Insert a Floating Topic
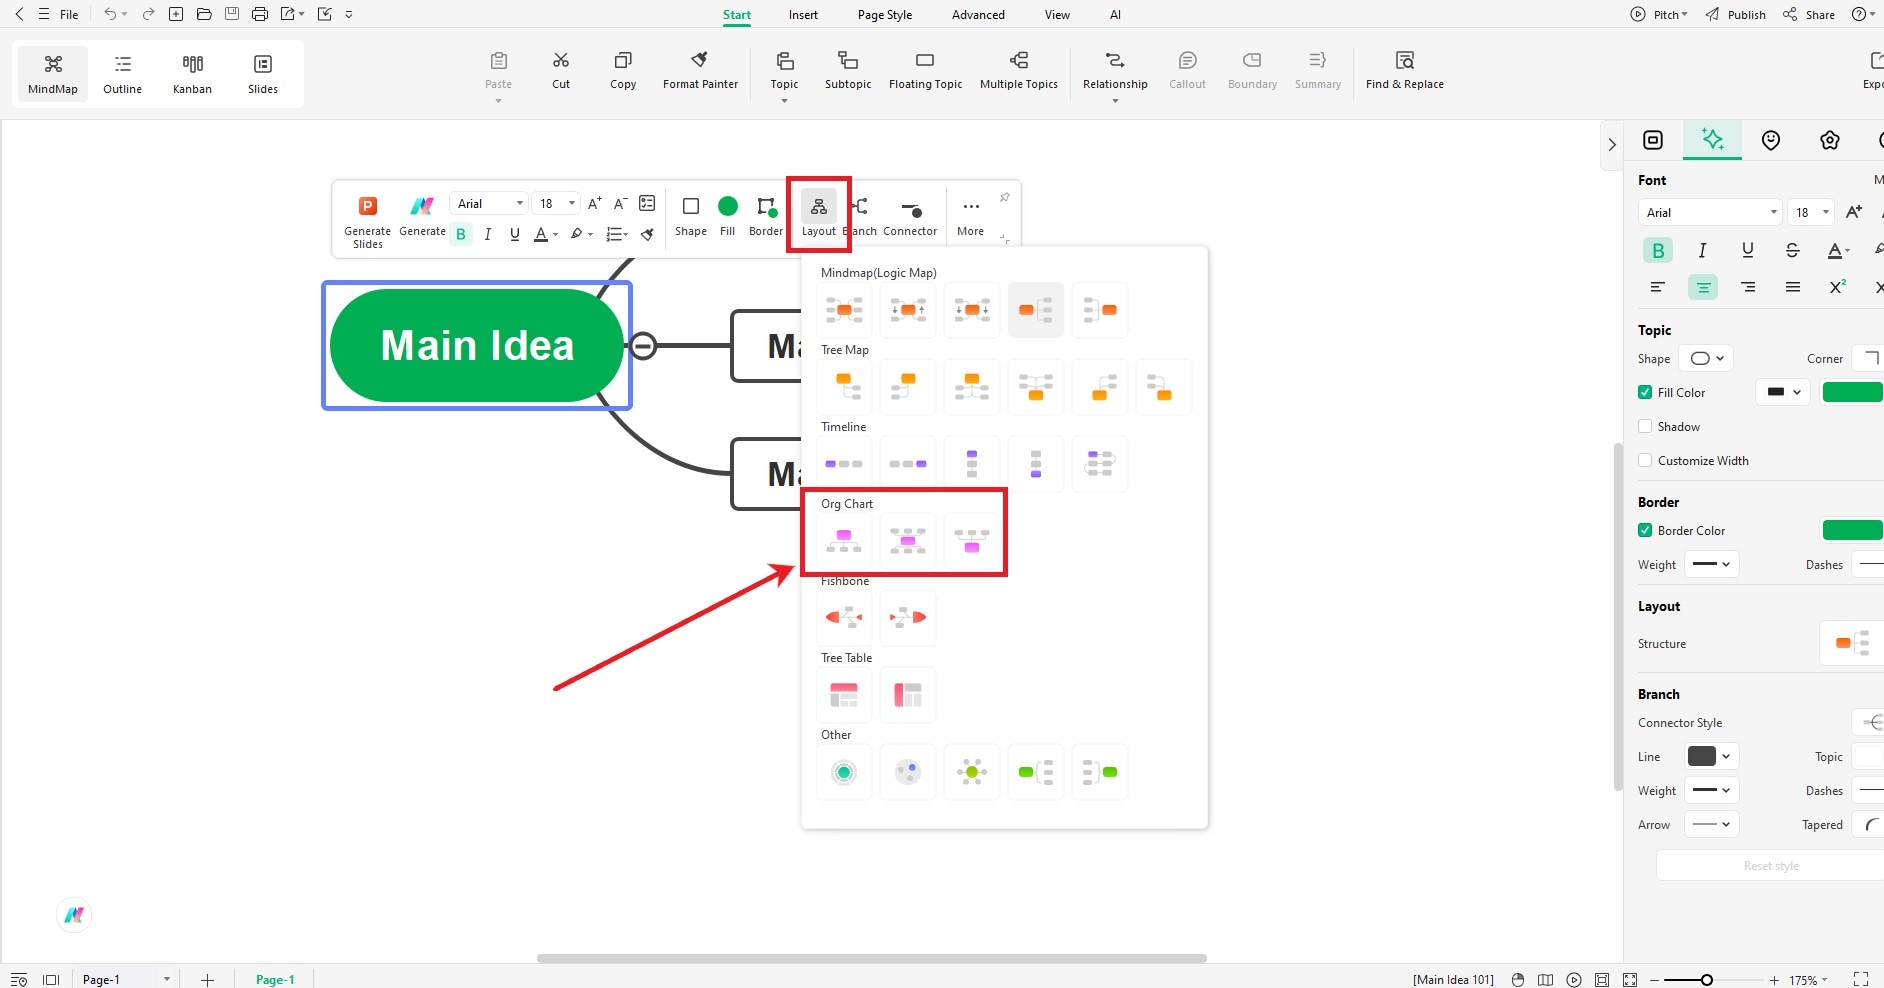 click(x=925, y=71)
